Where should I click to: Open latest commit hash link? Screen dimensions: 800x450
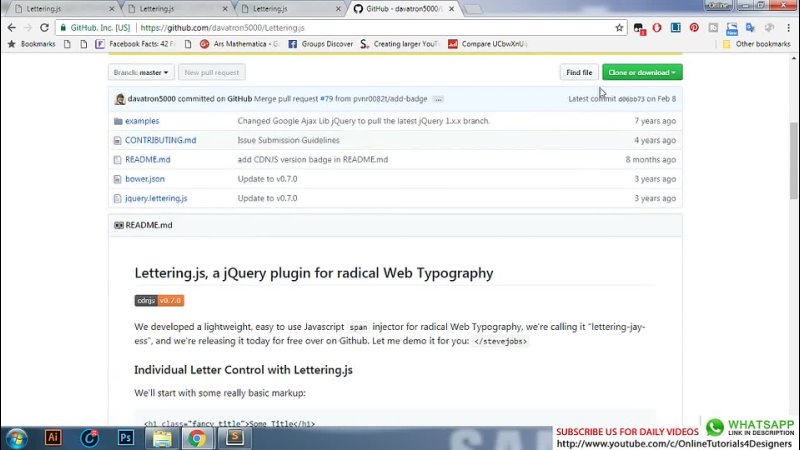coord(631,99)
